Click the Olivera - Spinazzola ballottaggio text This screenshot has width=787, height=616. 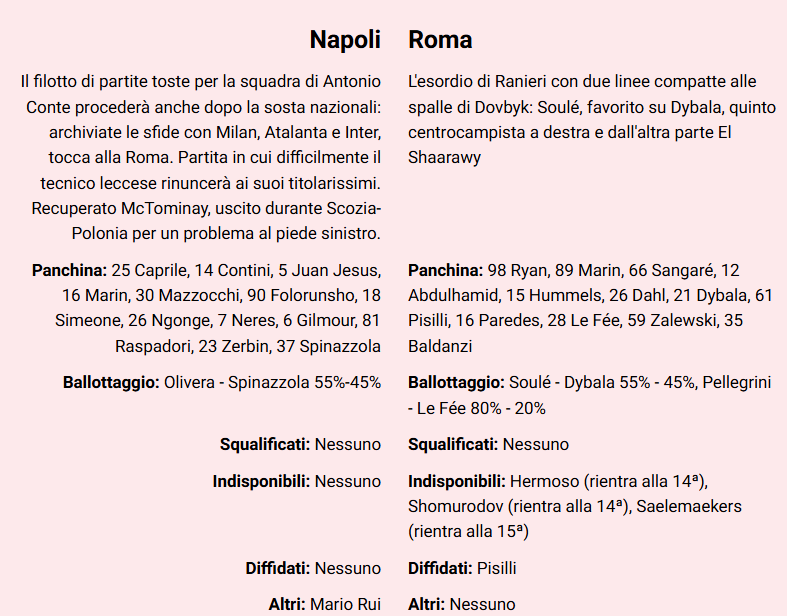(272, 382)
